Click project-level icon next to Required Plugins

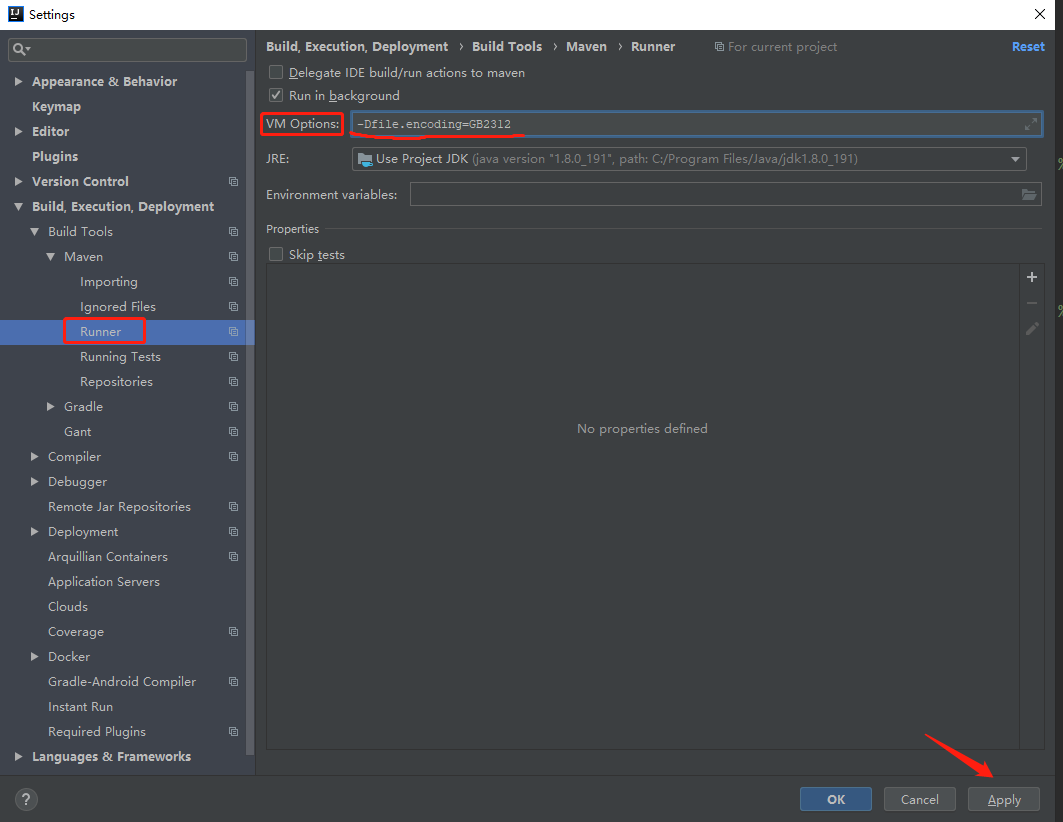[x=233, y=732]
